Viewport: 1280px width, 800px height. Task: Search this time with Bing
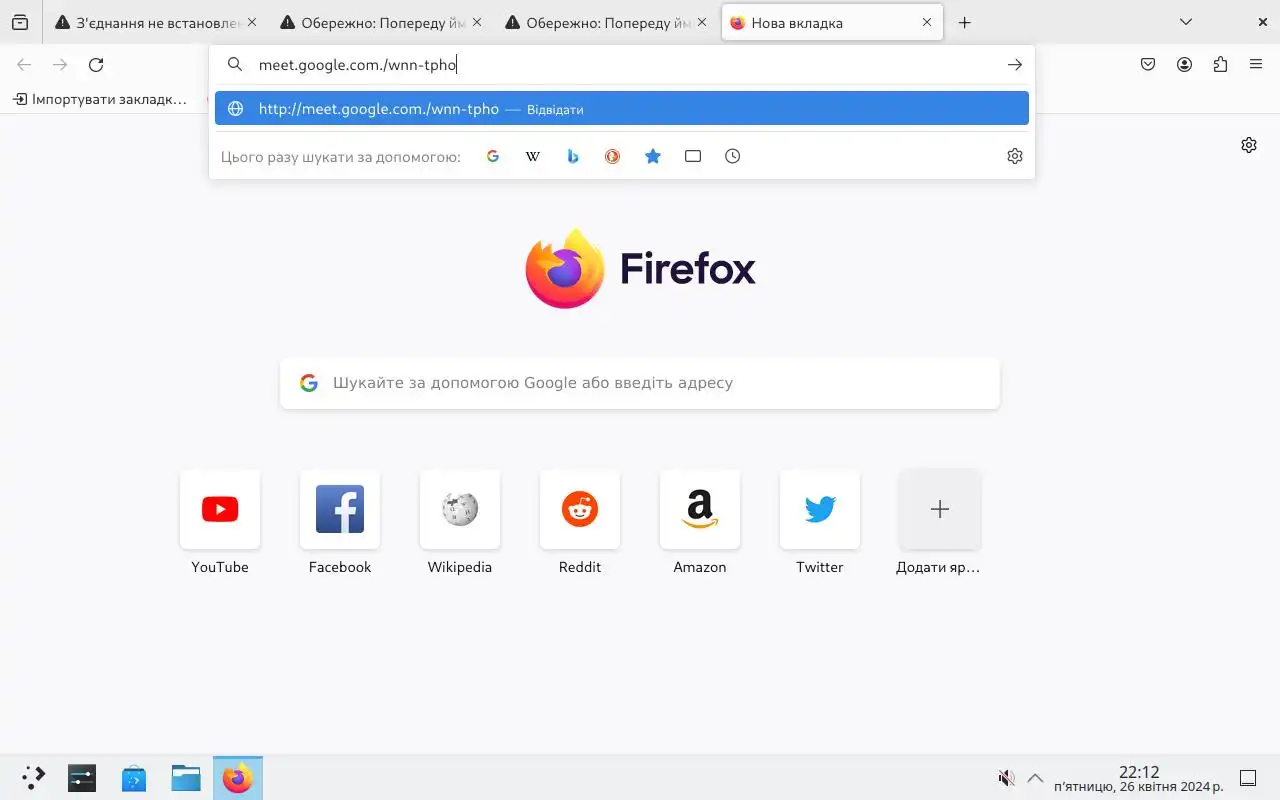coord(573,156)
